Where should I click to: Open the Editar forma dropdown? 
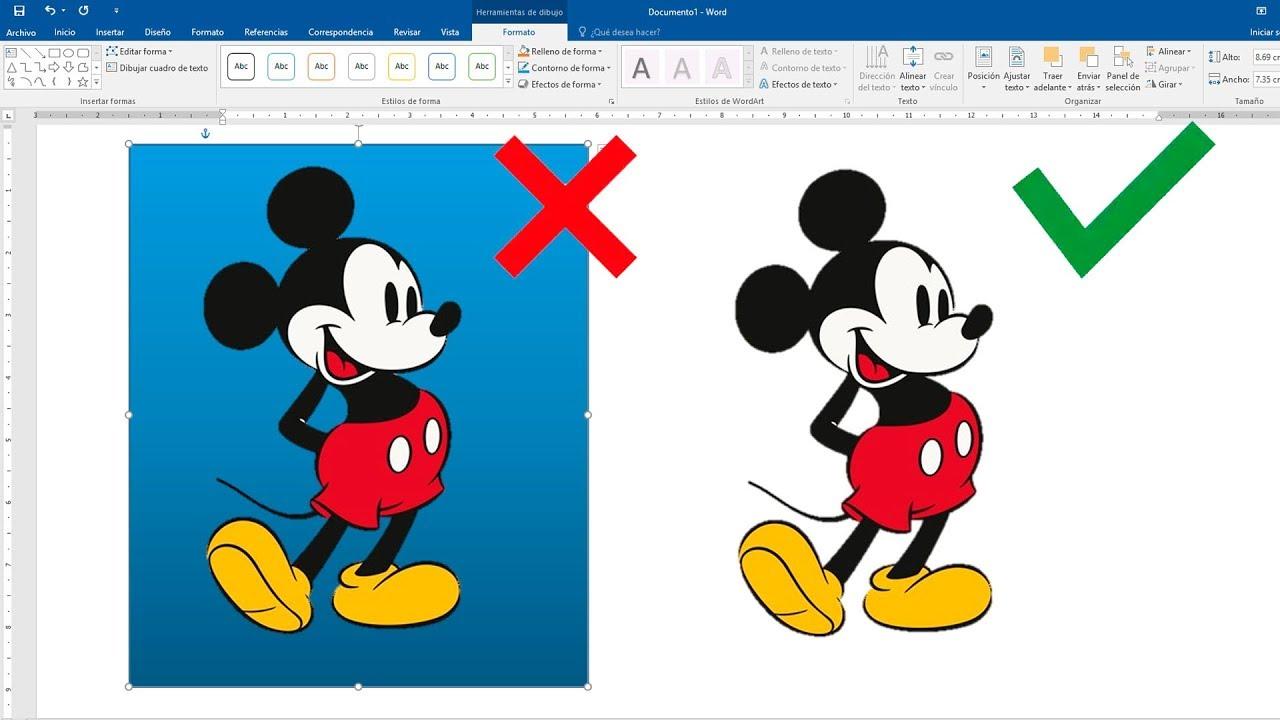click(x=144, y=51)
